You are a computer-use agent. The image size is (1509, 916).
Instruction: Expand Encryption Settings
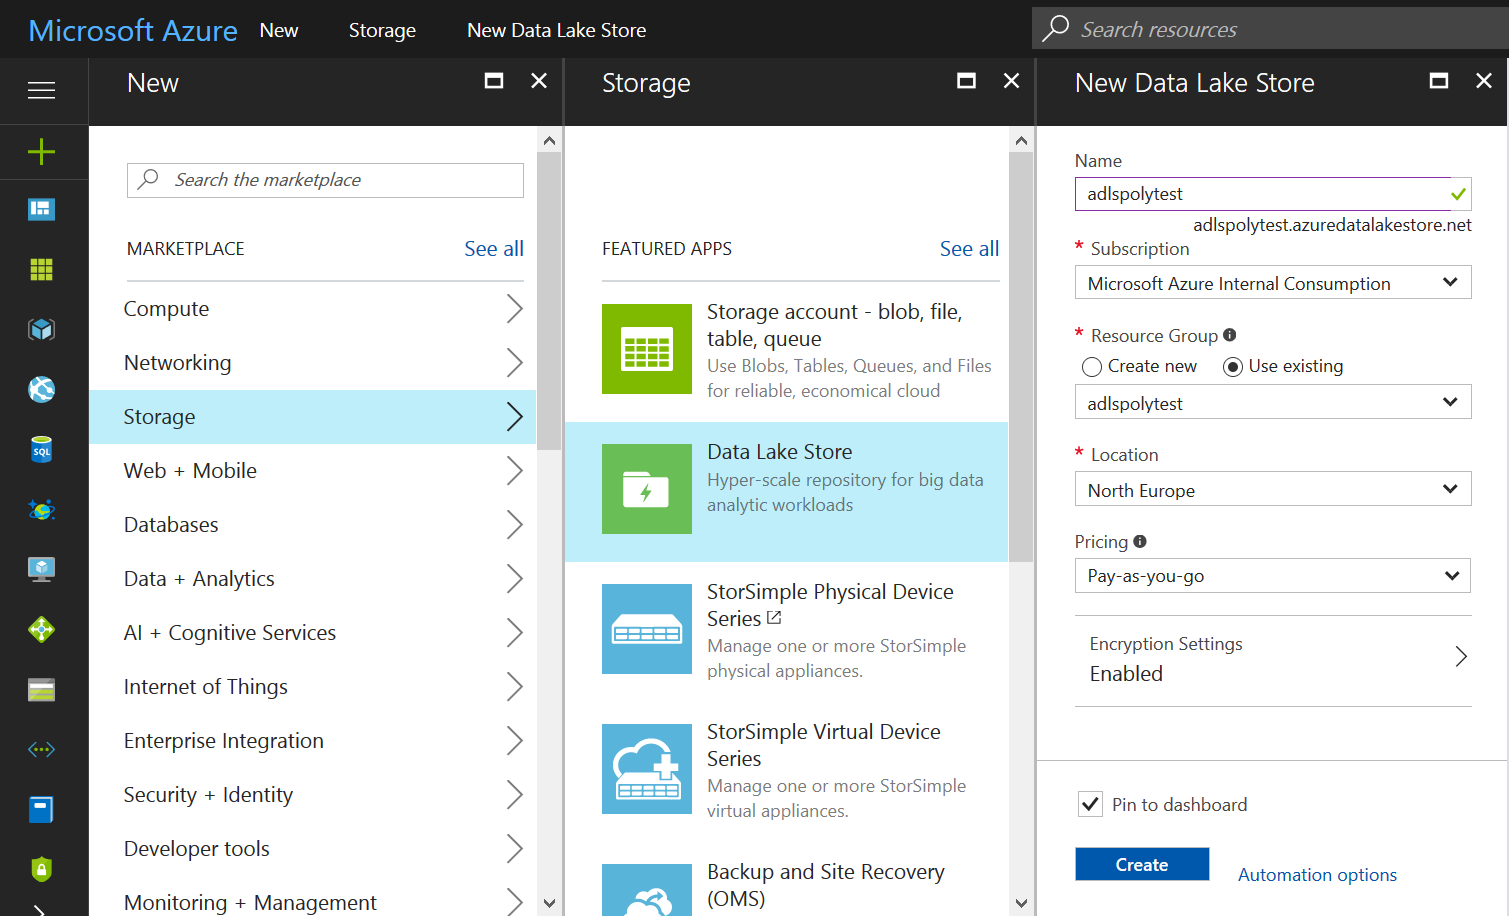1273,660
